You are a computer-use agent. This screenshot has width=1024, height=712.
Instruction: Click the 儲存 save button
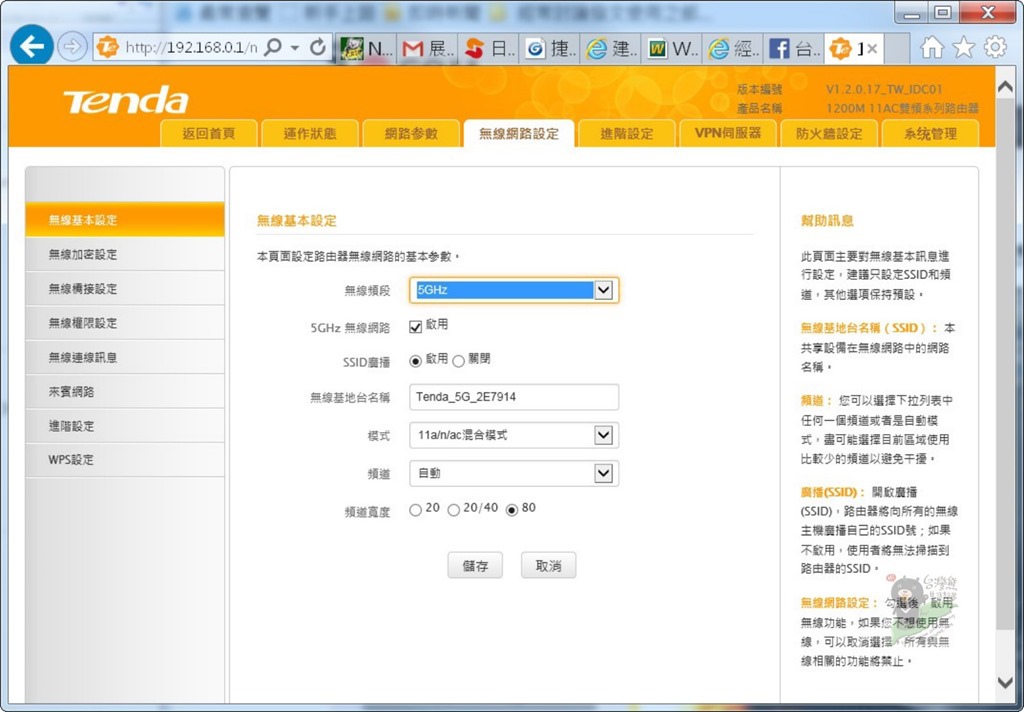tap(475, 566)
